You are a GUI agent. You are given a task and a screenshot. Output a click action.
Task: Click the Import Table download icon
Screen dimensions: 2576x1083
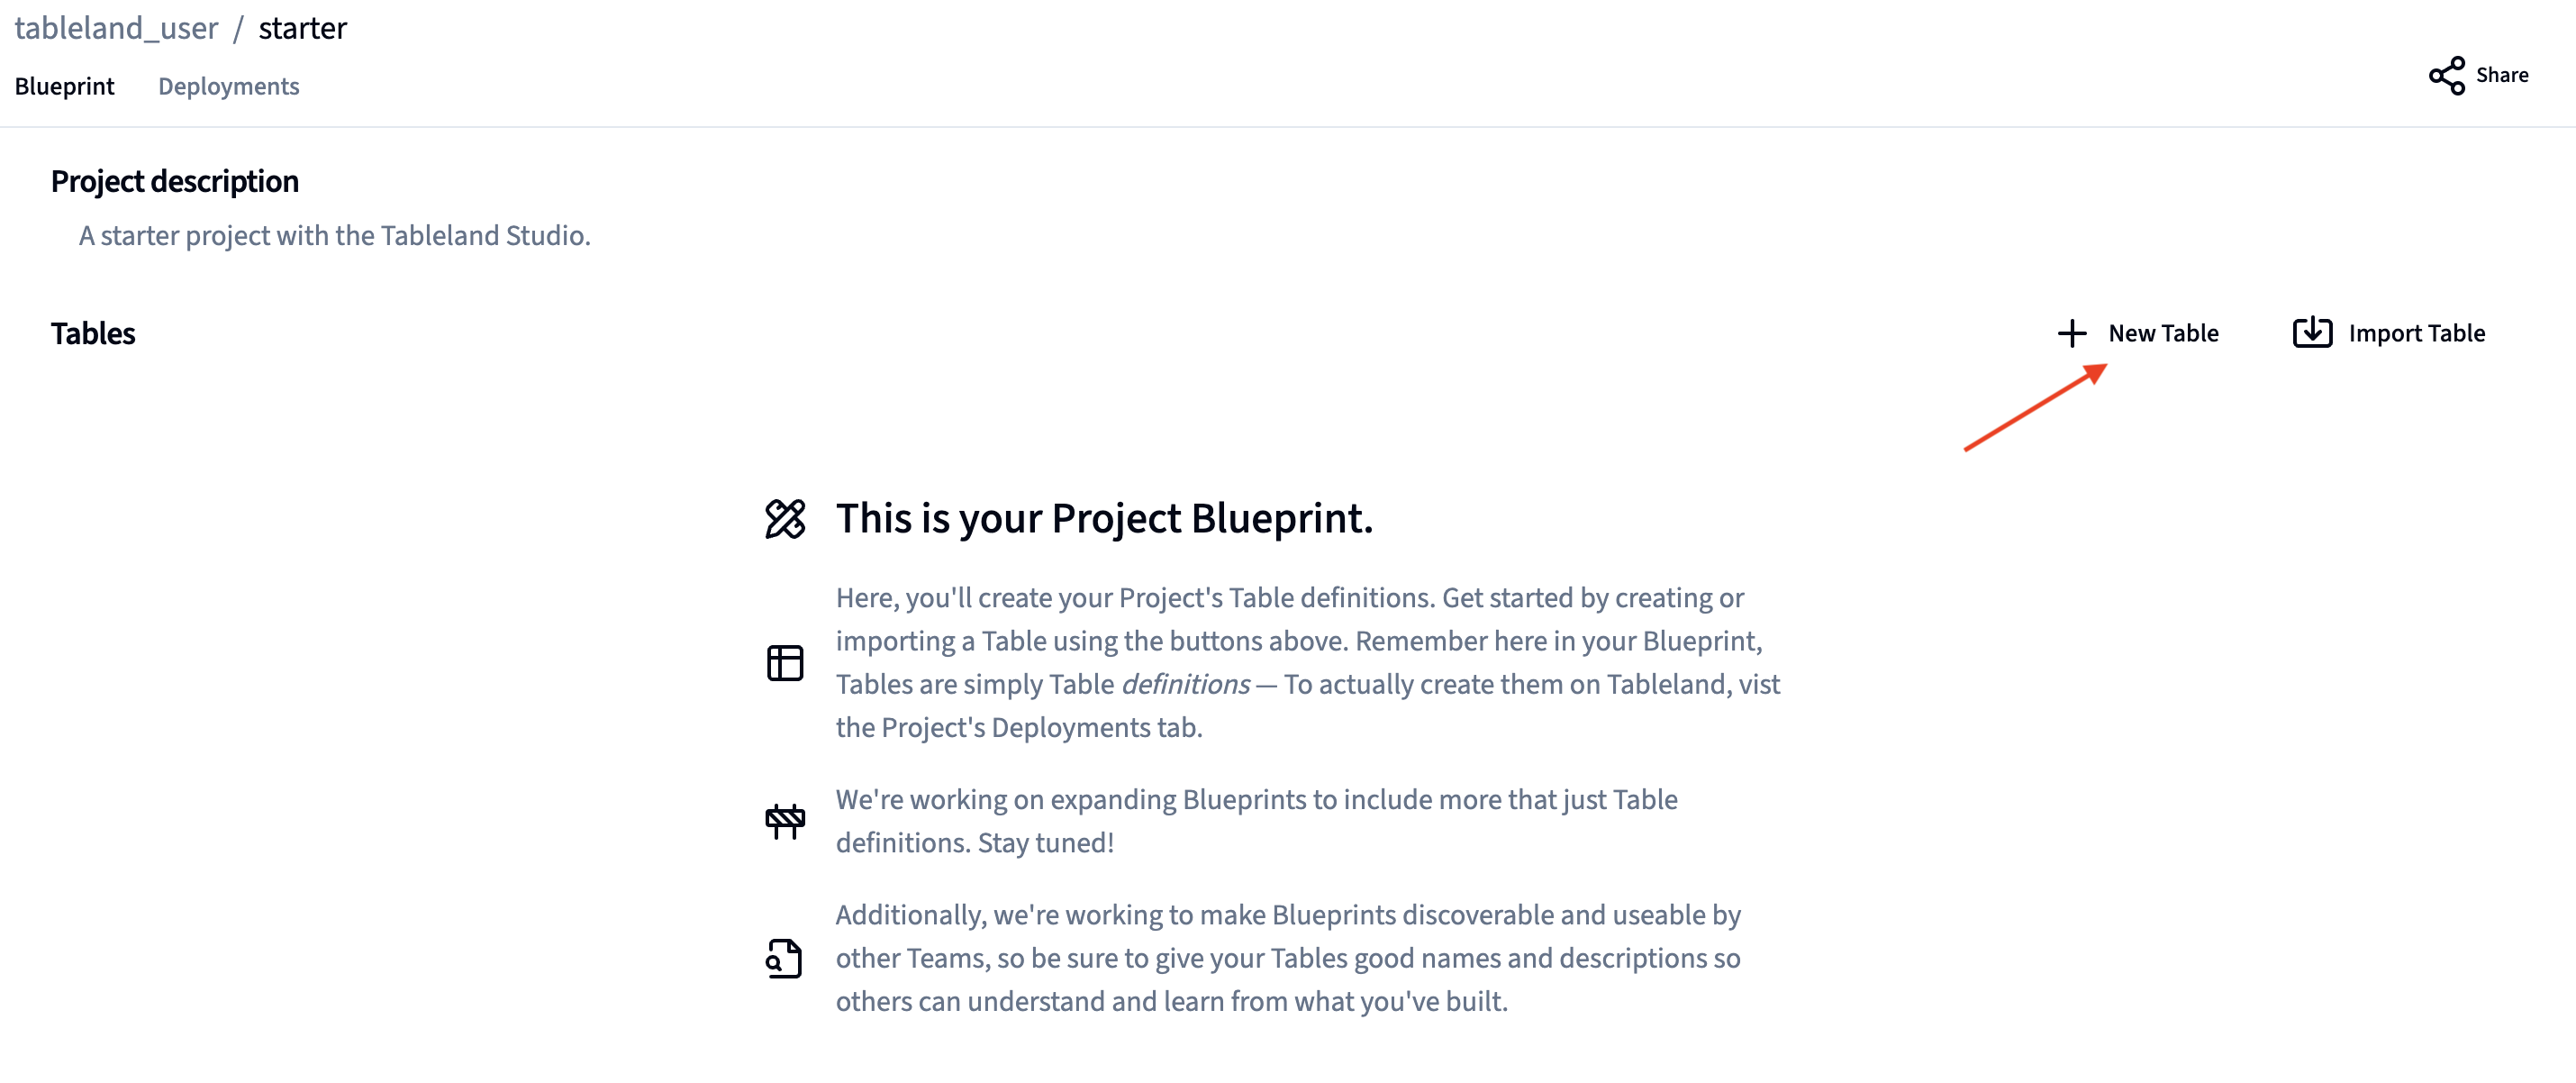(2311, 333)
